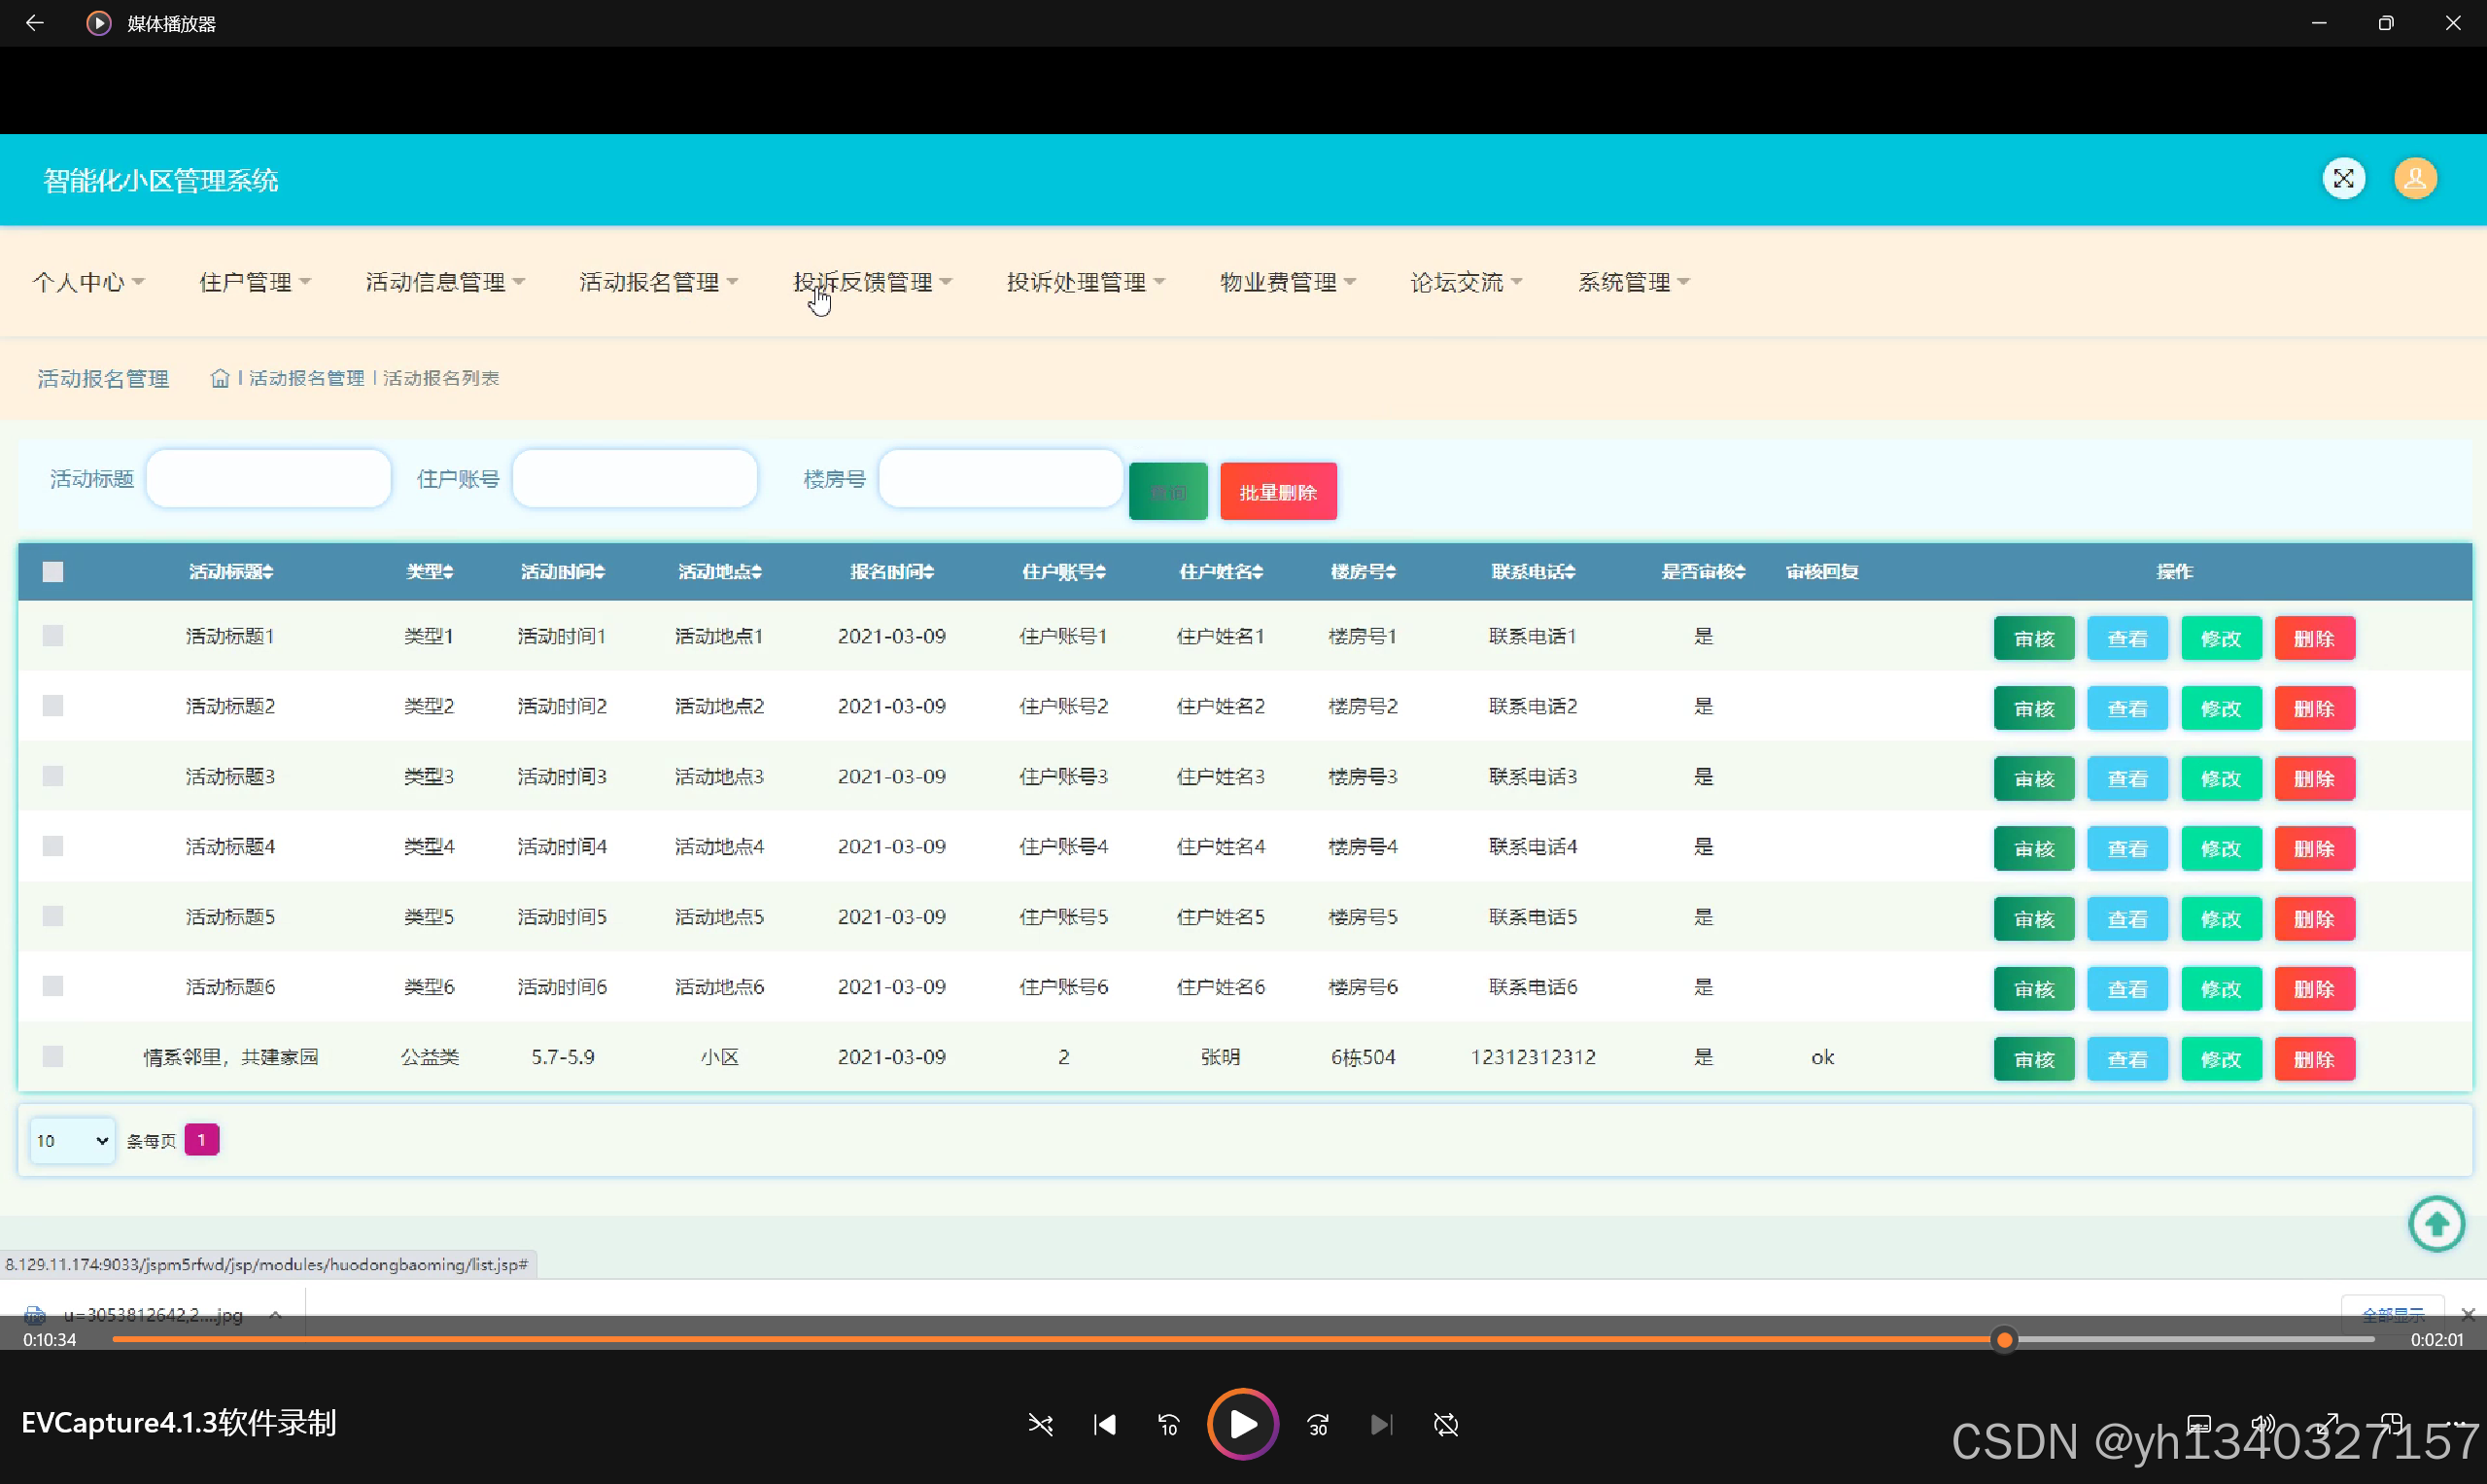
Task: Open the downloaded jpg file chevron
Action: coord(276,1315)
